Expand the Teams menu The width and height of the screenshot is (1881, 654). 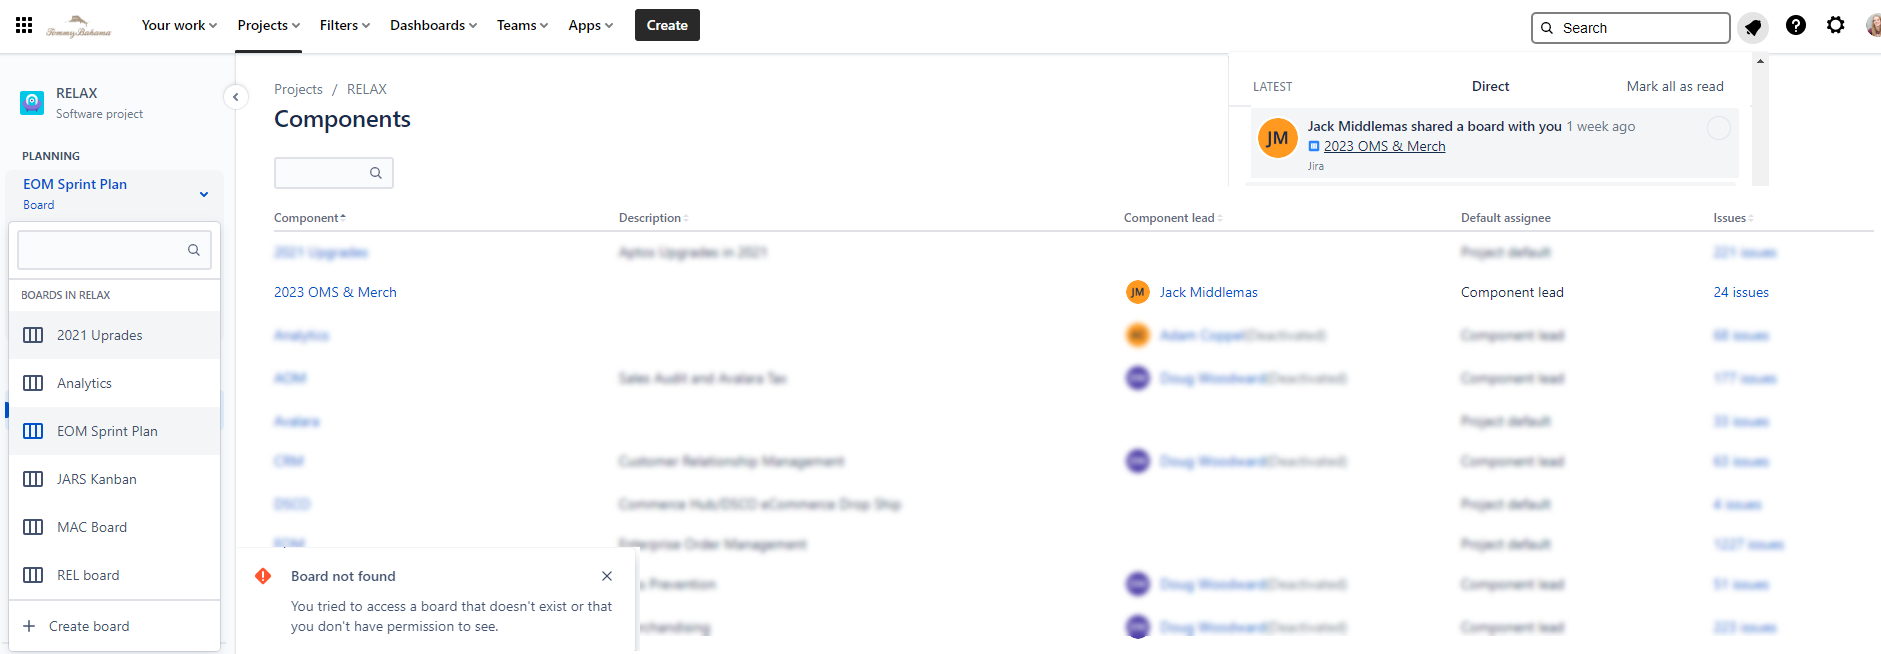click(x=522, y=25)
